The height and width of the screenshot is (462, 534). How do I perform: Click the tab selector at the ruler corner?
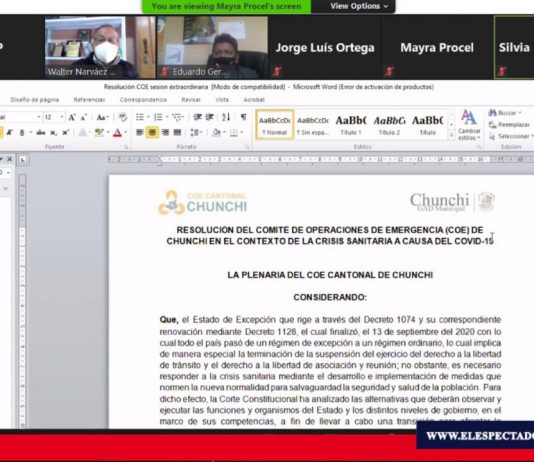[23, 159]
